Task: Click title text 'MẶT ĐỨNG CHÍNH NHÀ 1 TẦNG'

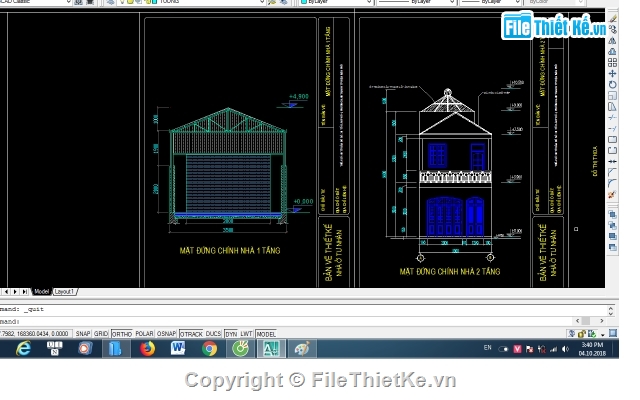Action: (230, 251)
